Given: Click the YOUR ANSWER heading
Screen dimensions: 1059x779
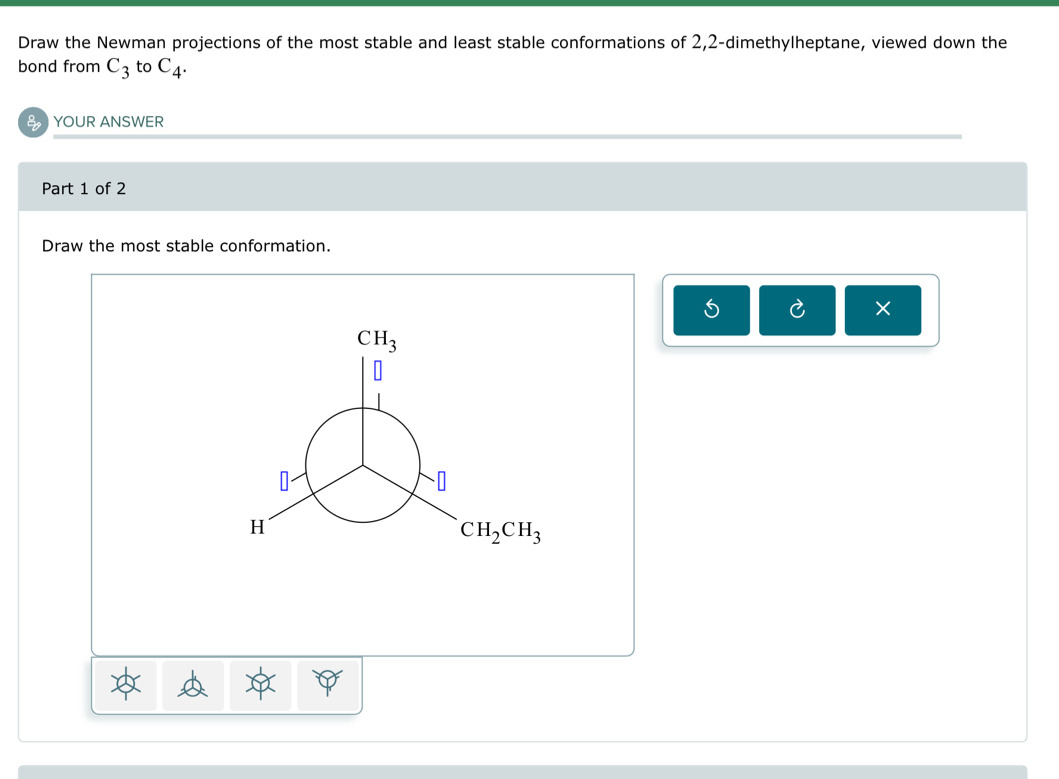Looking at the screenshot, I should tap(109, 122).
